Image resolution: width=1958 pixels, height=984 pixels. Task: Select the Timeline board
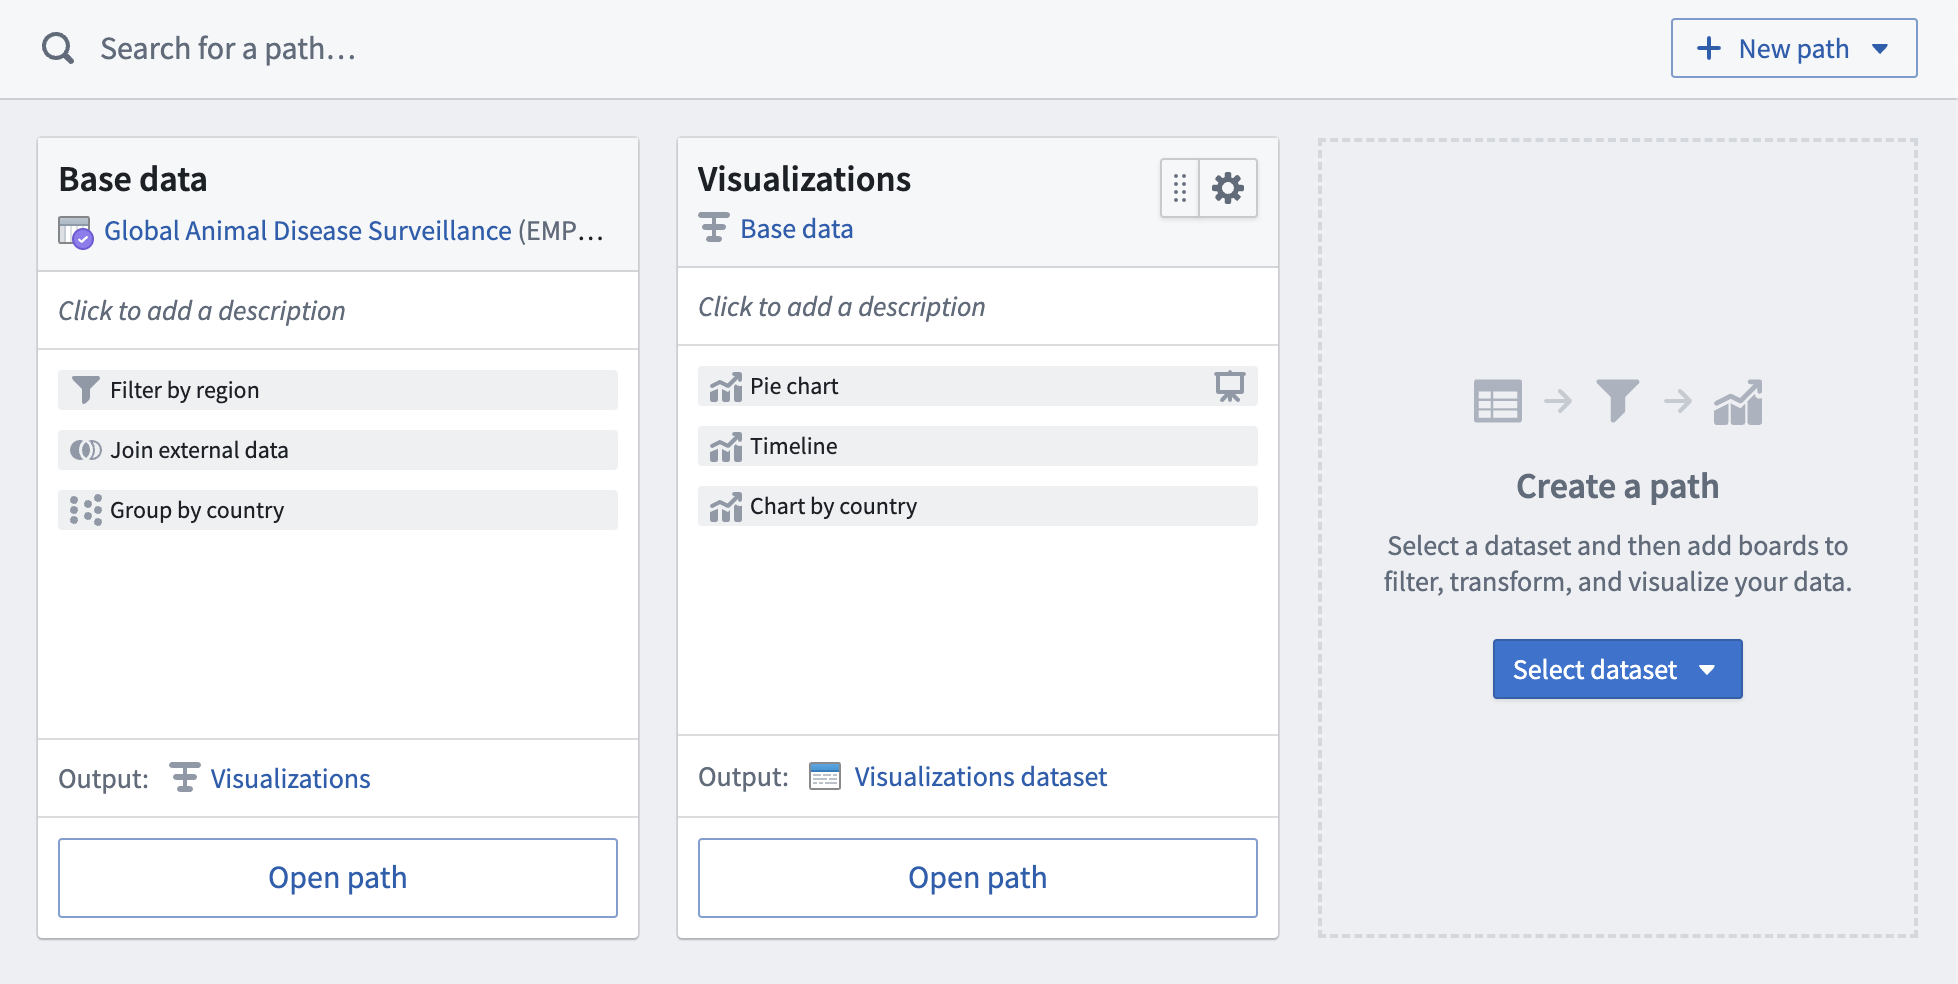pos(978,446)
